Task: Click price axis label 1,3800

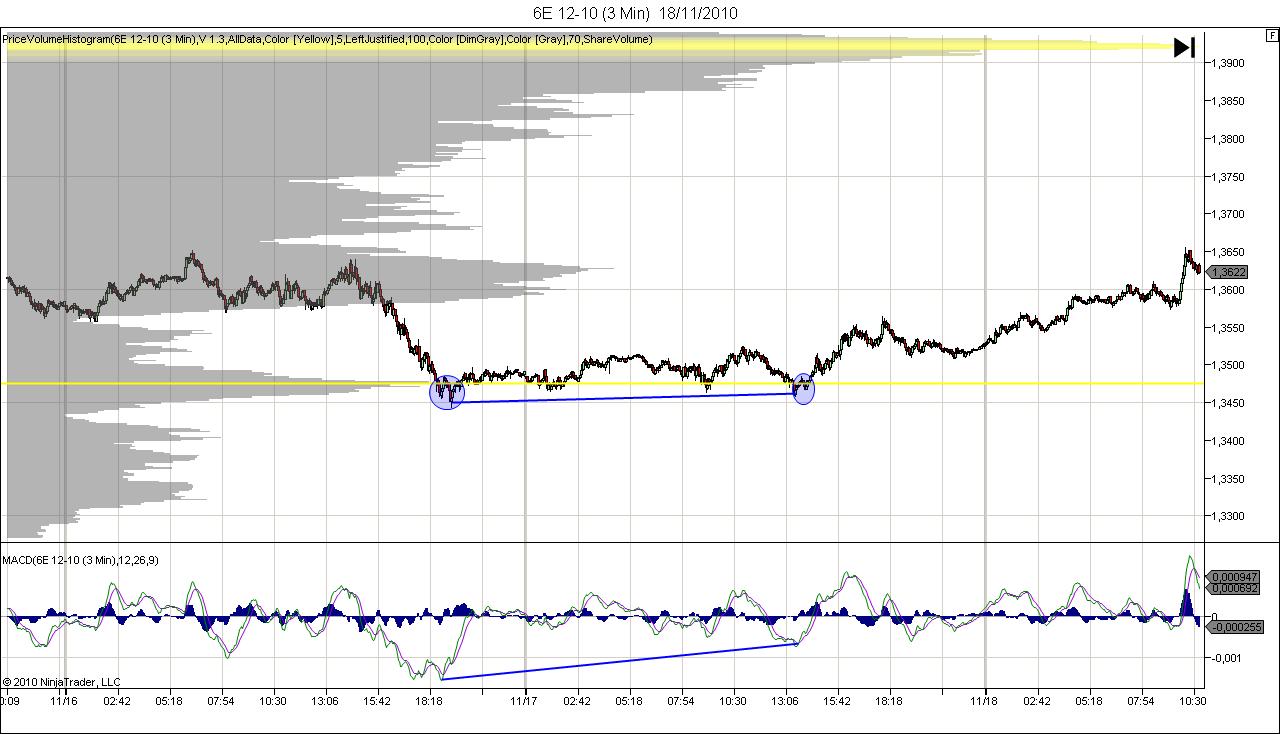Action: [x=1229, y=139]
